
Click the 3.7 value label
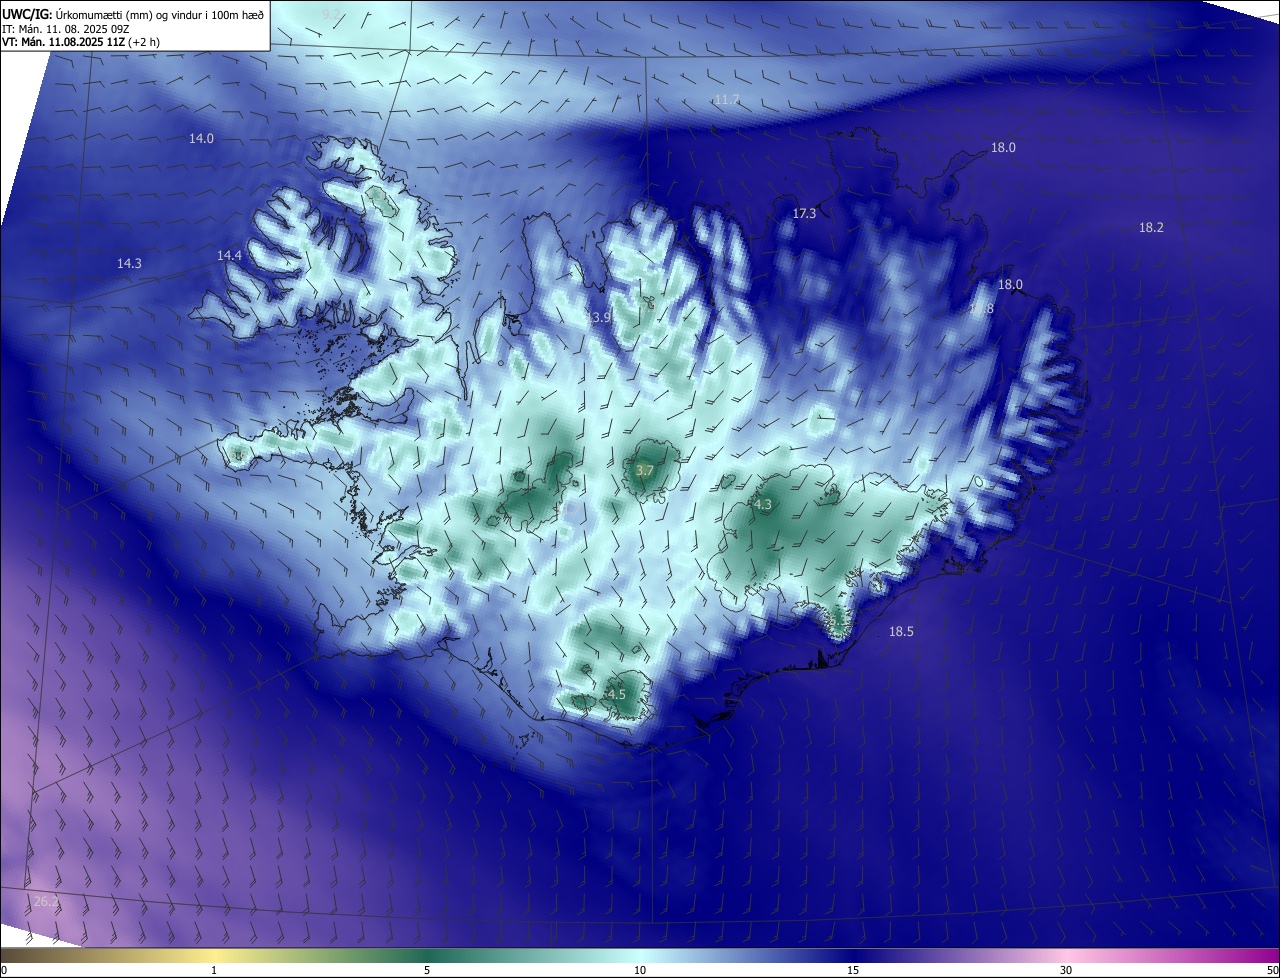645,470
